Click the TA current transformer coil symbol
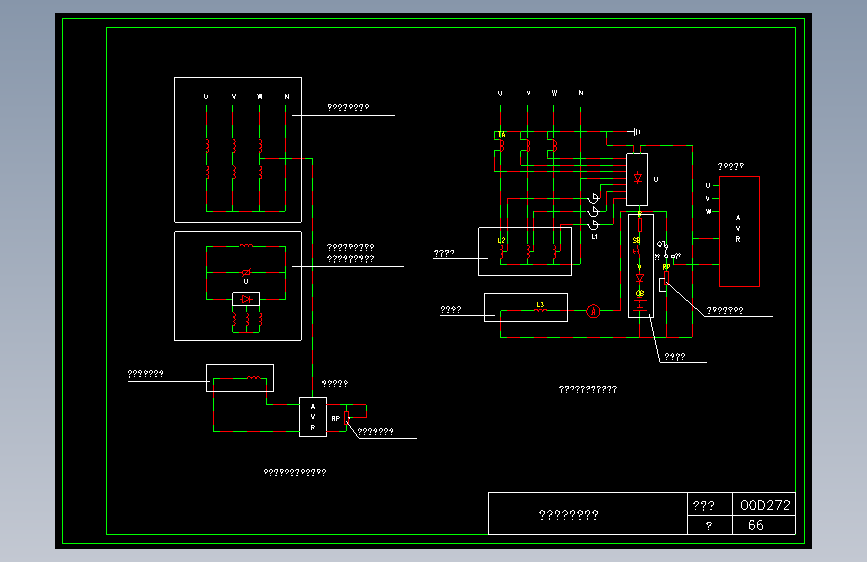 tap(501, 145)
